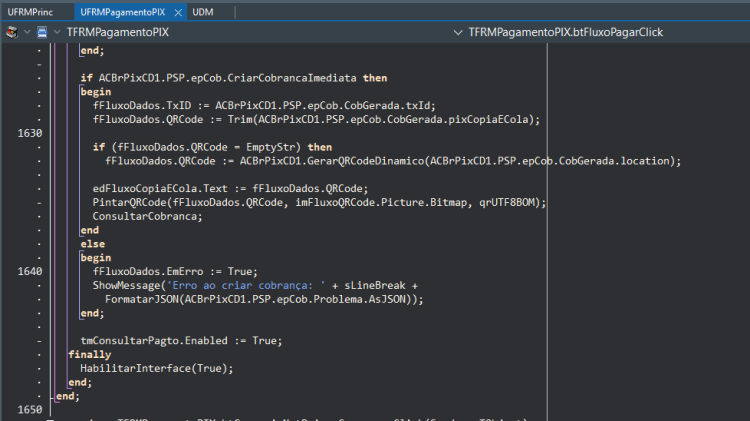Expand the chevron before the TFRMPagamentoPIX class name
The width and height of the screenshot is (750, 421).
click(x=57, y=32)
